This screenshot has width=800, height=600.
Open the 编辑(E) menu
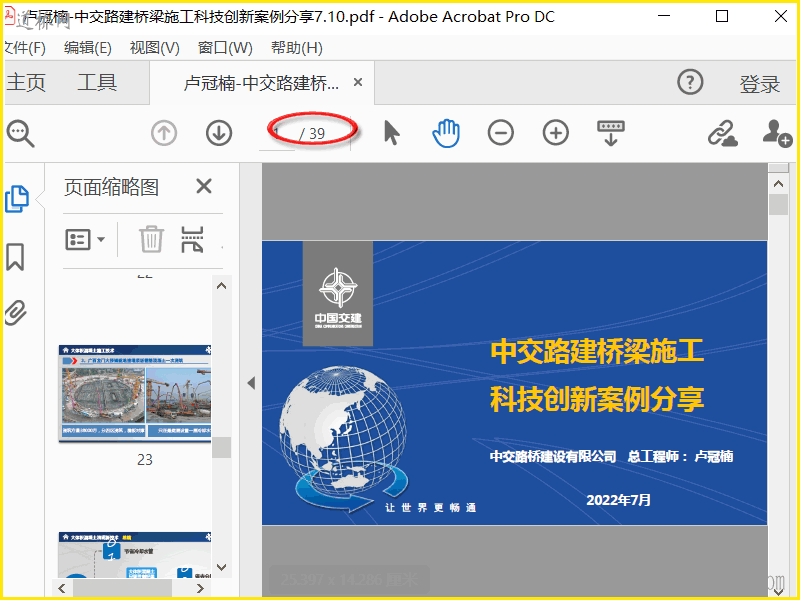click(x=88, y=48)
